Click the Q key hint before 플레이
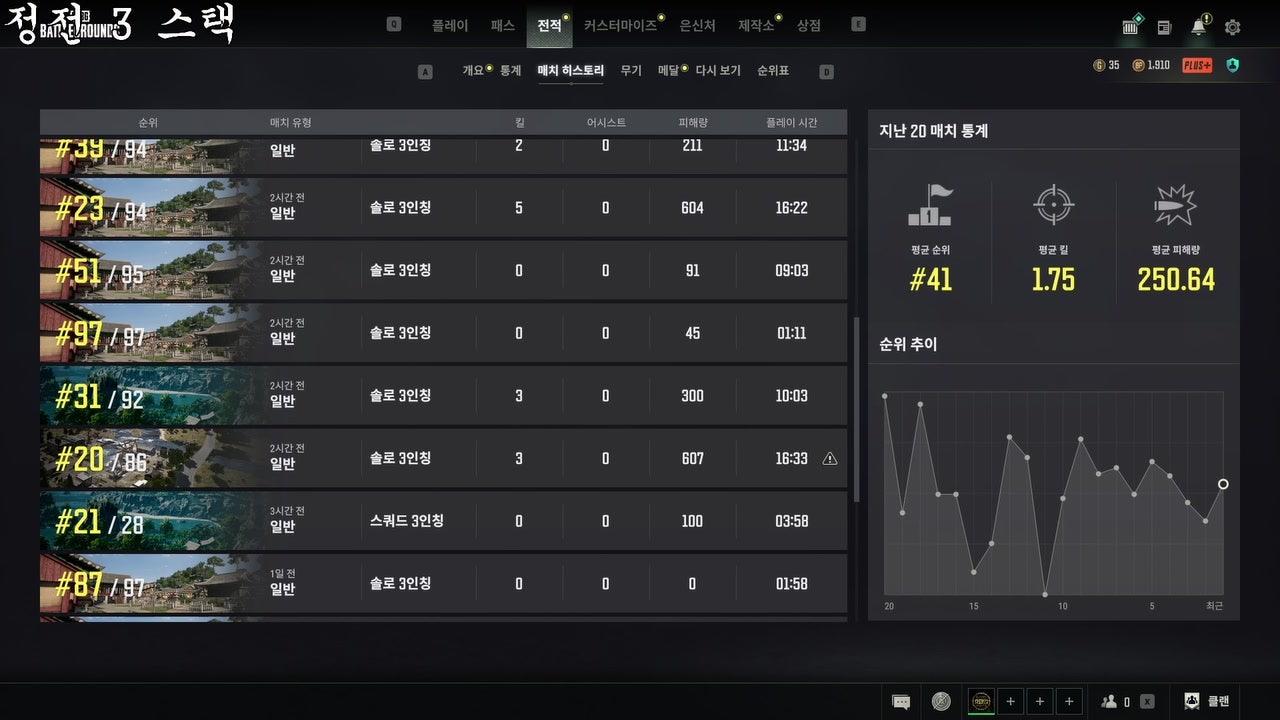Image resolution: width=1280 pixels, height=720 pixels. (x=394, y=25)
